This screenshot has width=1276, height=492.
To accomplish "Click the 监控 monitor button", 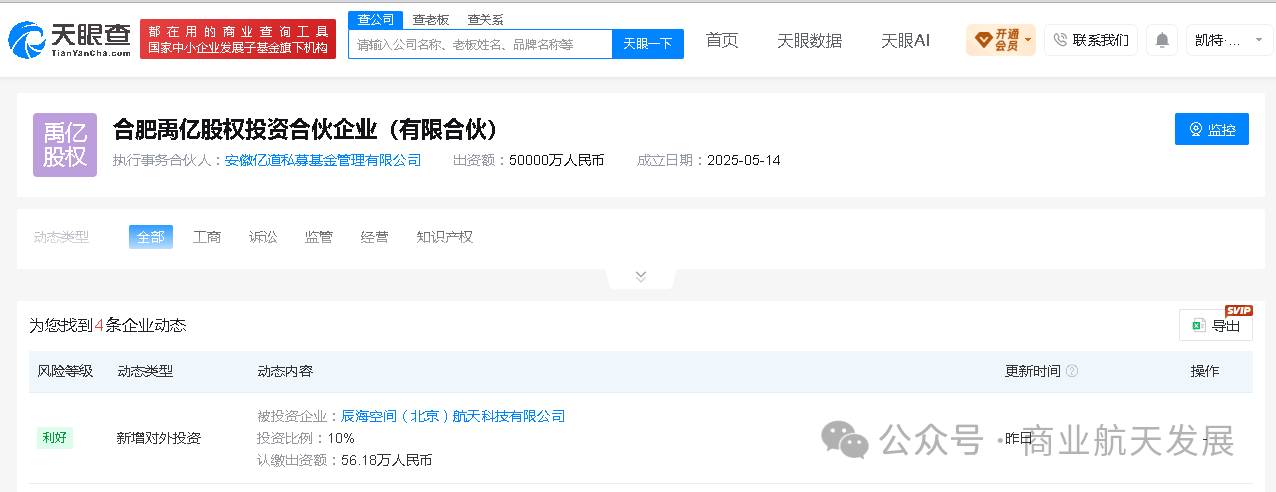I will pyautogui.click(x=1212, y=129).
